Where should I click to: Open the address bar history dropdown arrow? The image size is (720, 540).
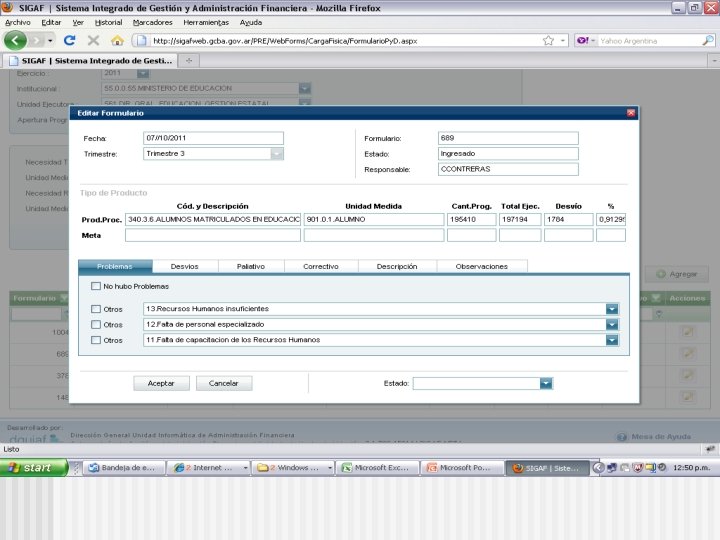562,40
